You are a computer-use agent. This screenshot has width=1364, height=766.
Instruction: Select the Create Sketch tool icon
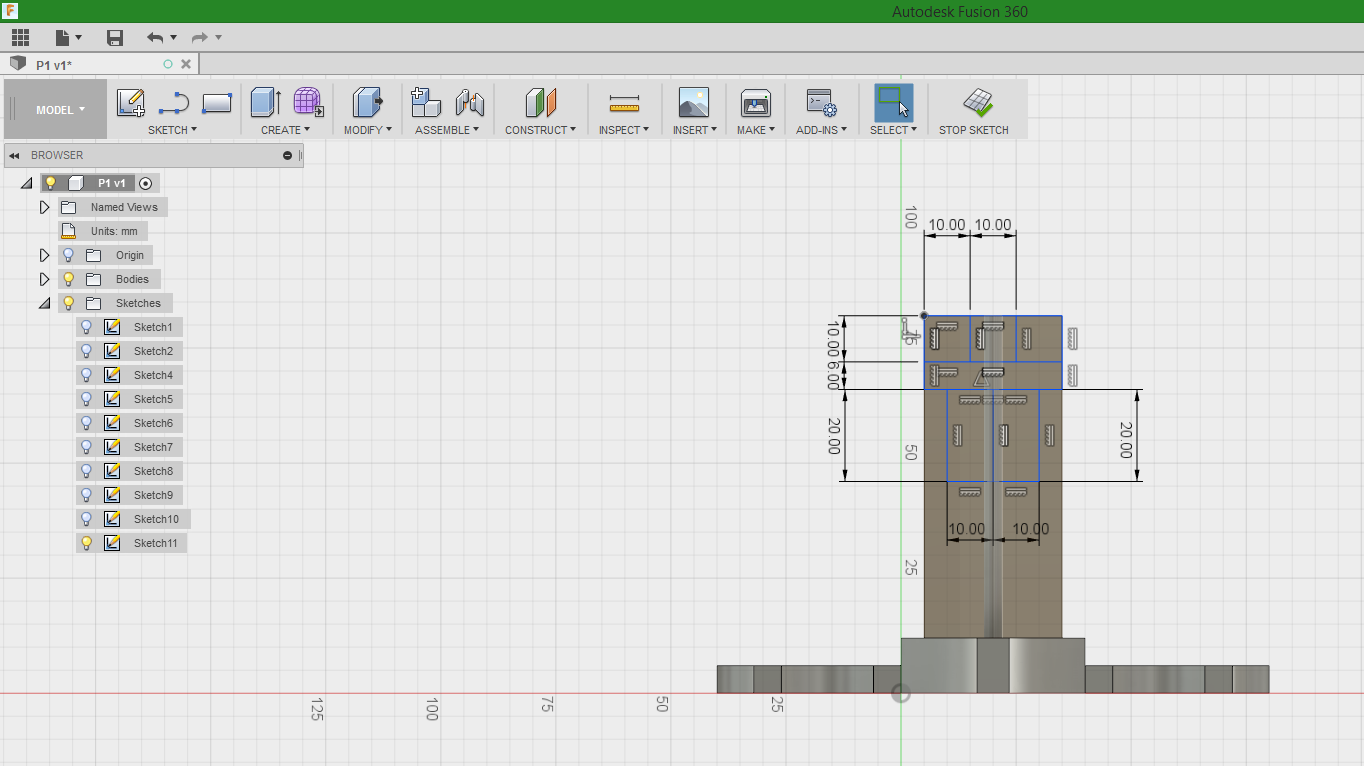130,102
